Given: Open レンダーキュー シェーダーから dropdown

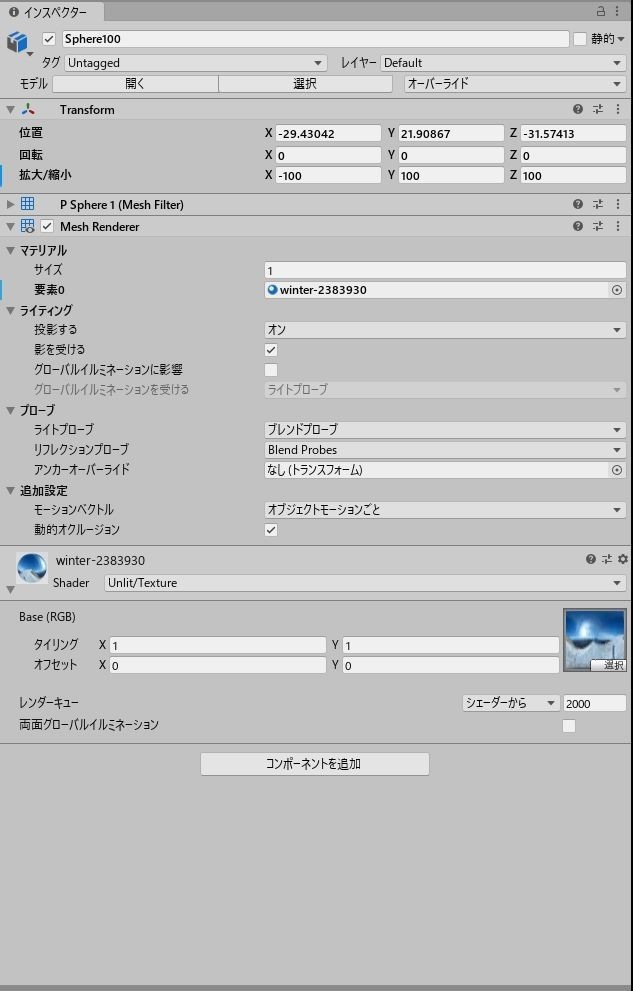Looking at the screenshot, I should click(511, 703).
